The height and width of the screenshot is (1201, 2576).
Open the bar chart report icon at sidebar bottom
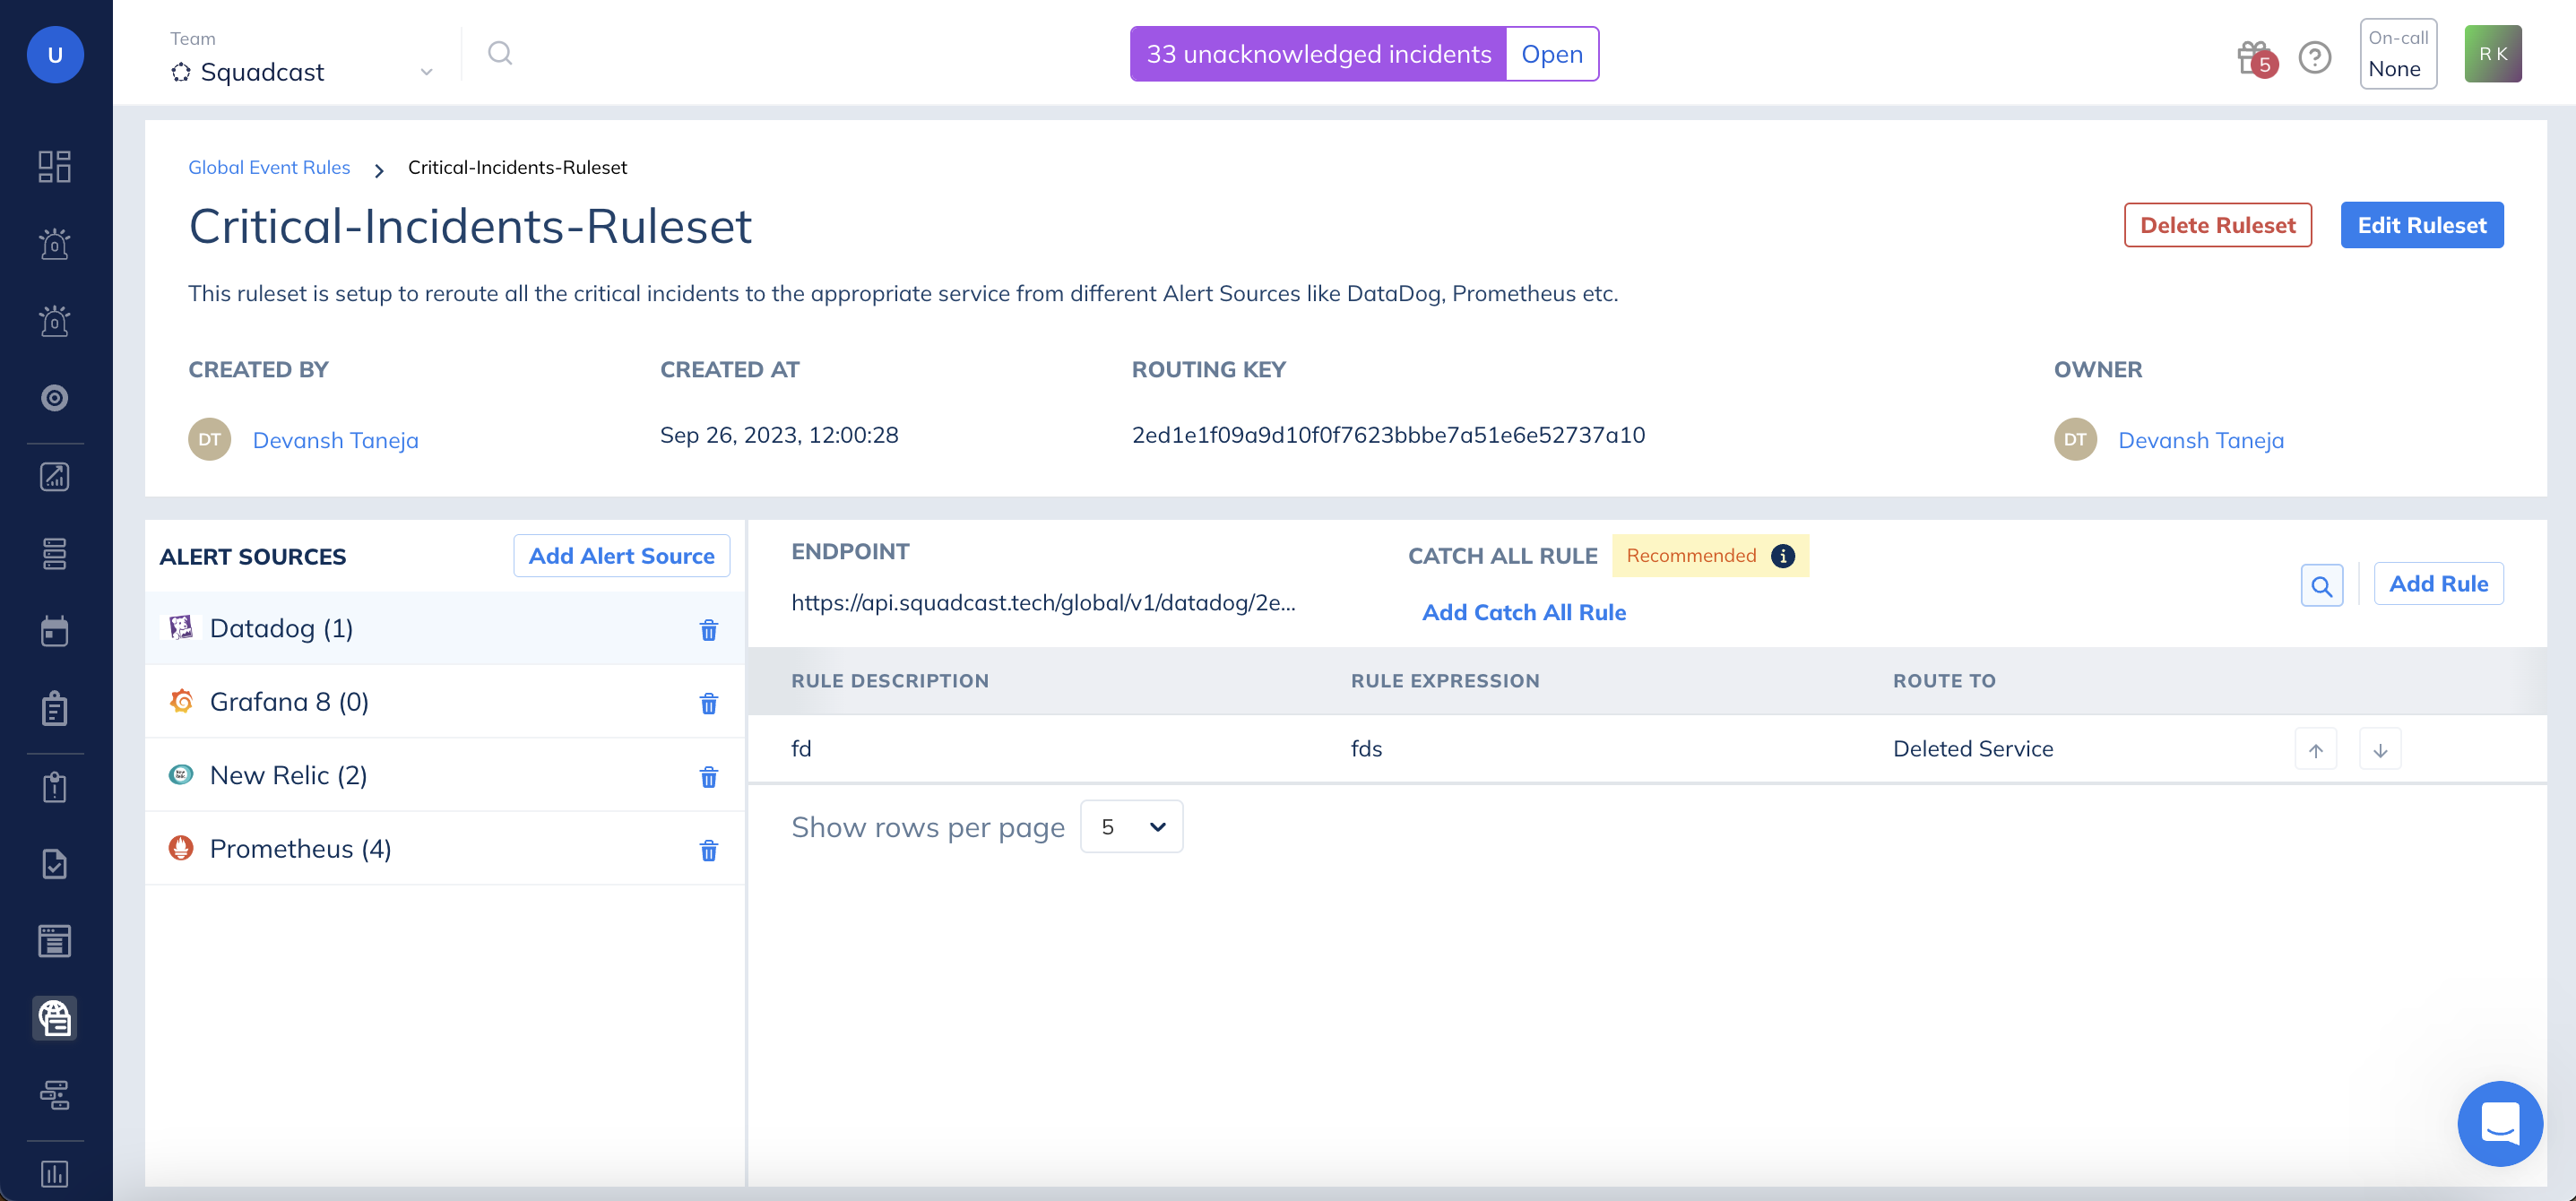55,1173
